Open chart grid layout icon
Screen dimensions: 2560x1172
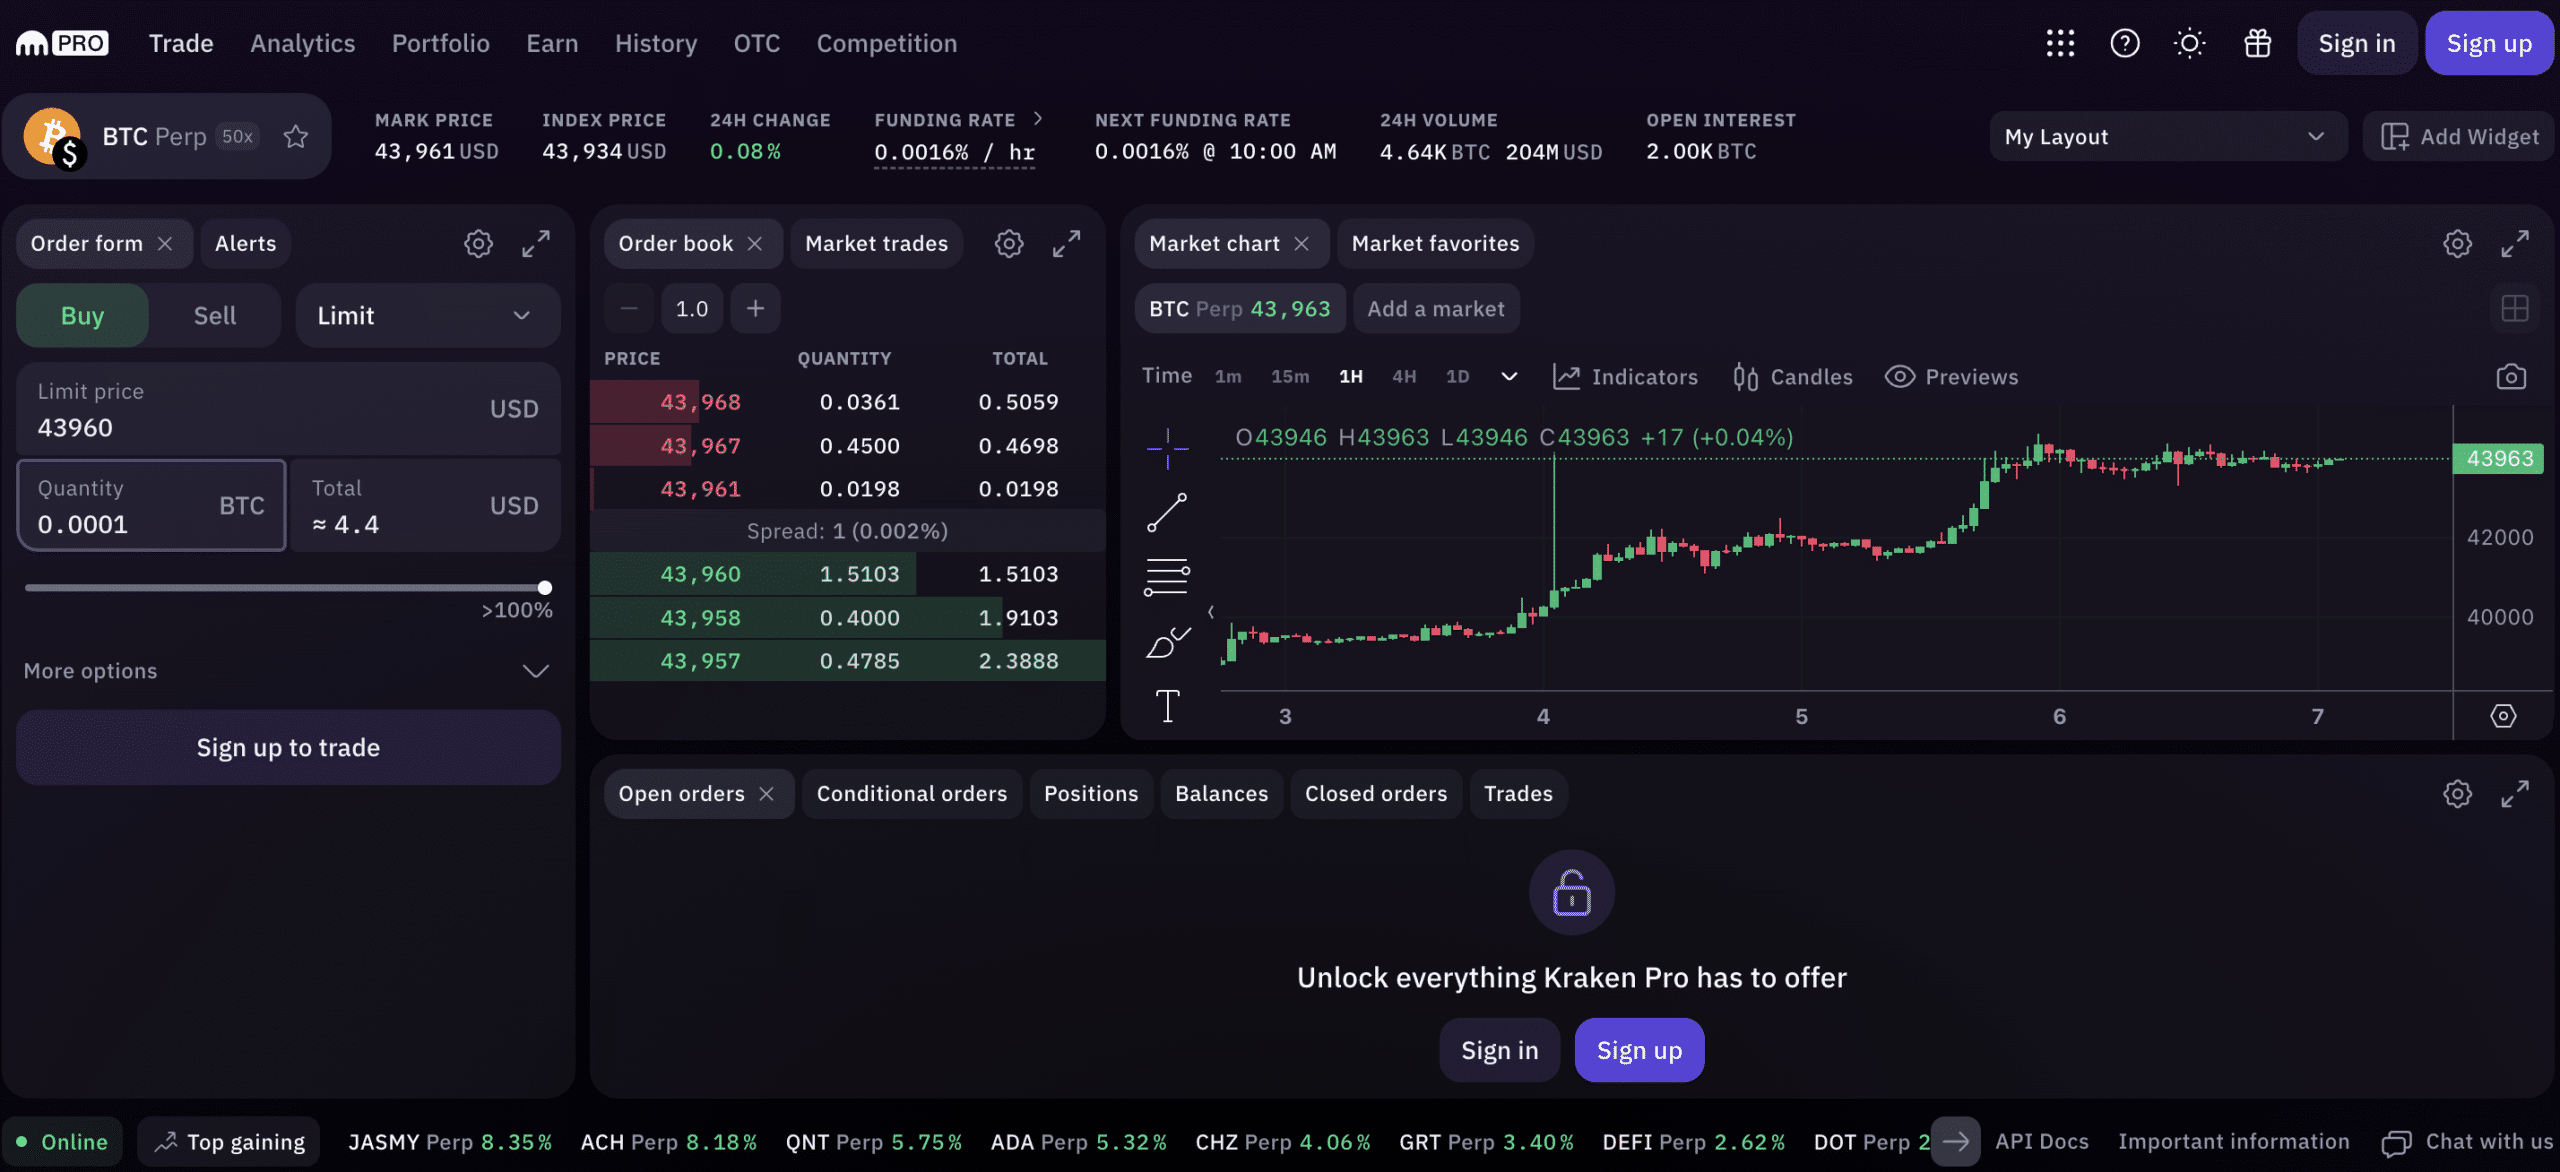tap(2514, 308)
